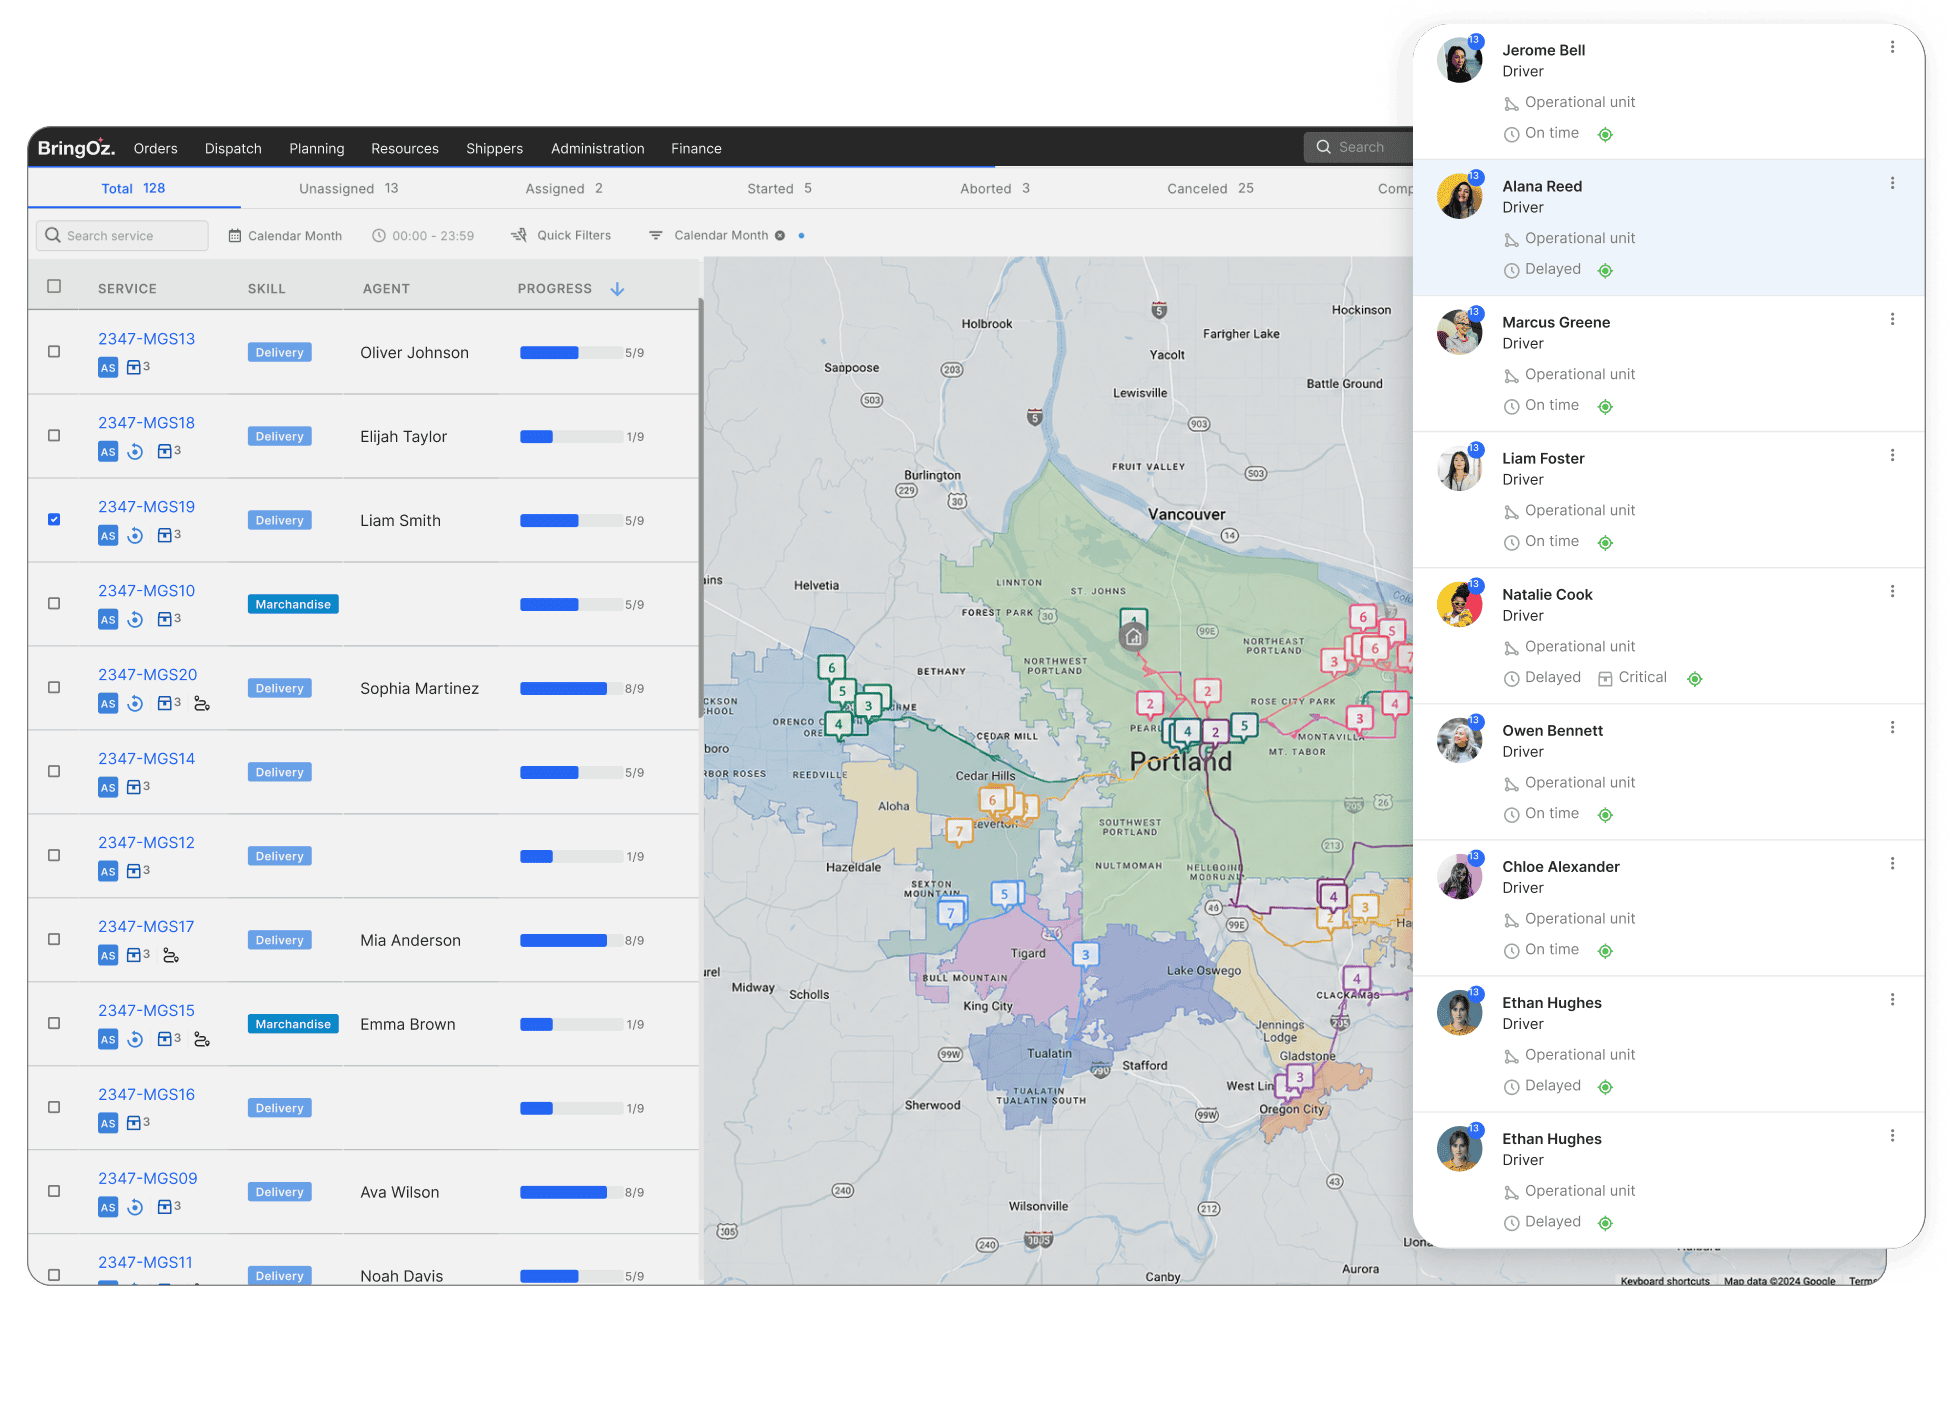Check the box for service 2347-MGS13
Screen dimensions: 1956x1401
[54, 351]
